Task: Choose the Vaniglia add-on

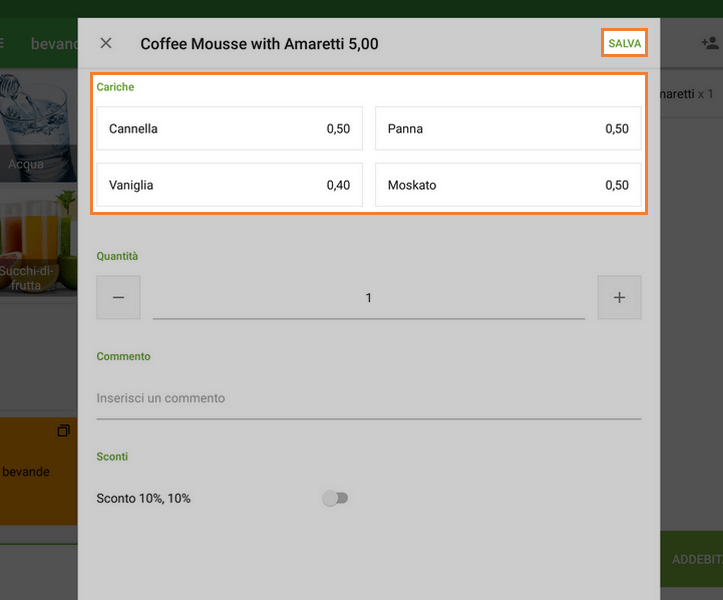Action: coord(229,185)
